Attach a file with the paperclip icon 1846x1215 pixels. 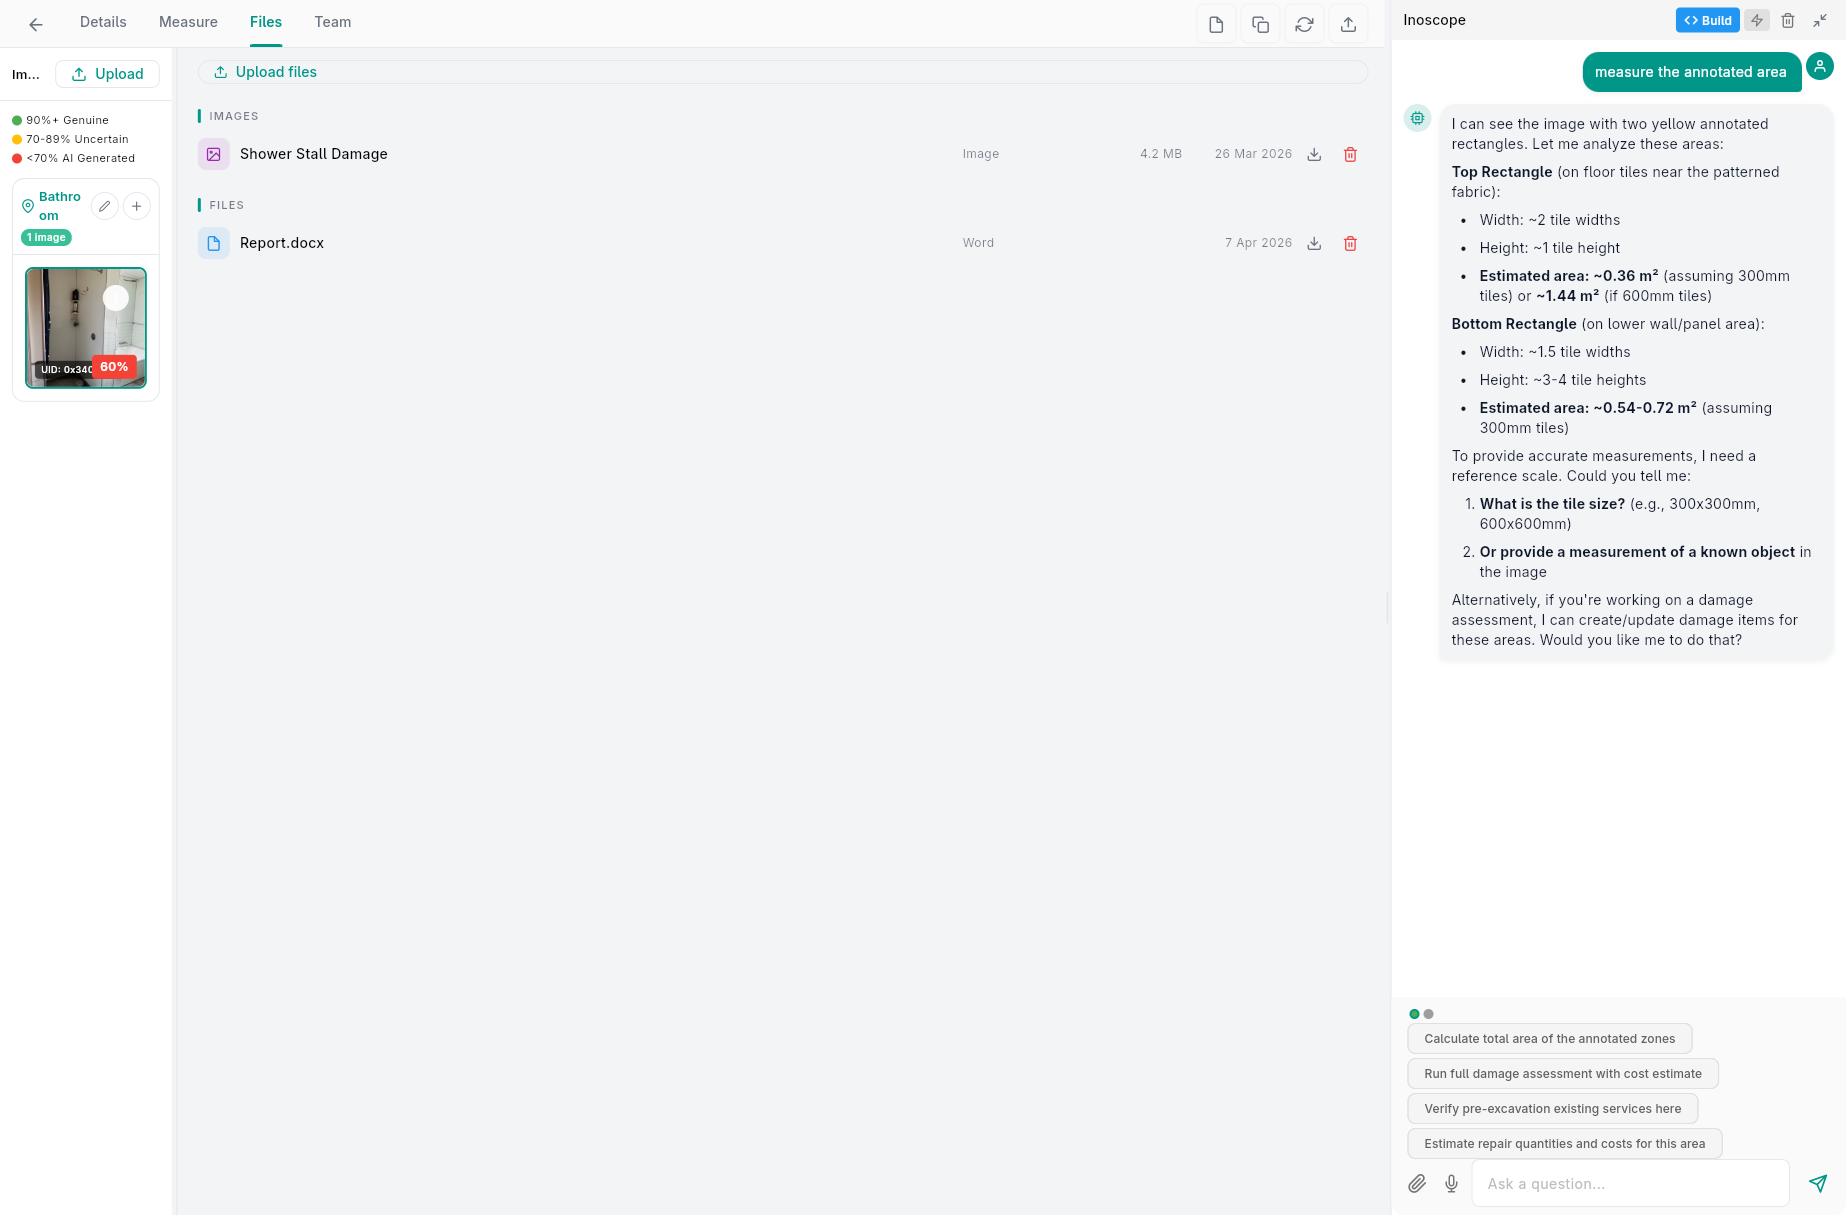[x=1417, y=1183]
